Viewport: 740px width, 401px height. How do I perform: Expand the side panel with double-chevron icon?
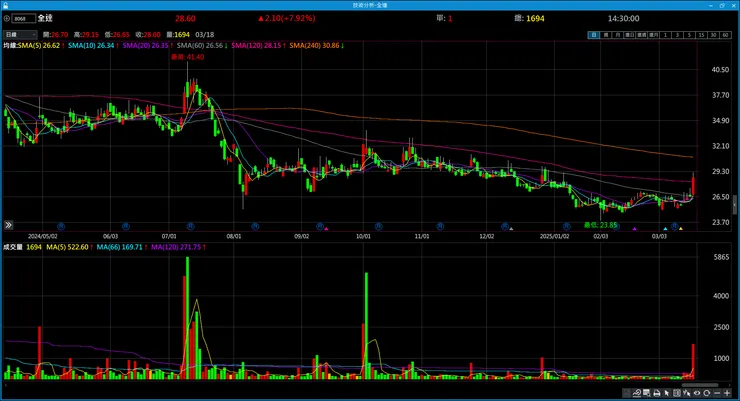pos(8,225)
